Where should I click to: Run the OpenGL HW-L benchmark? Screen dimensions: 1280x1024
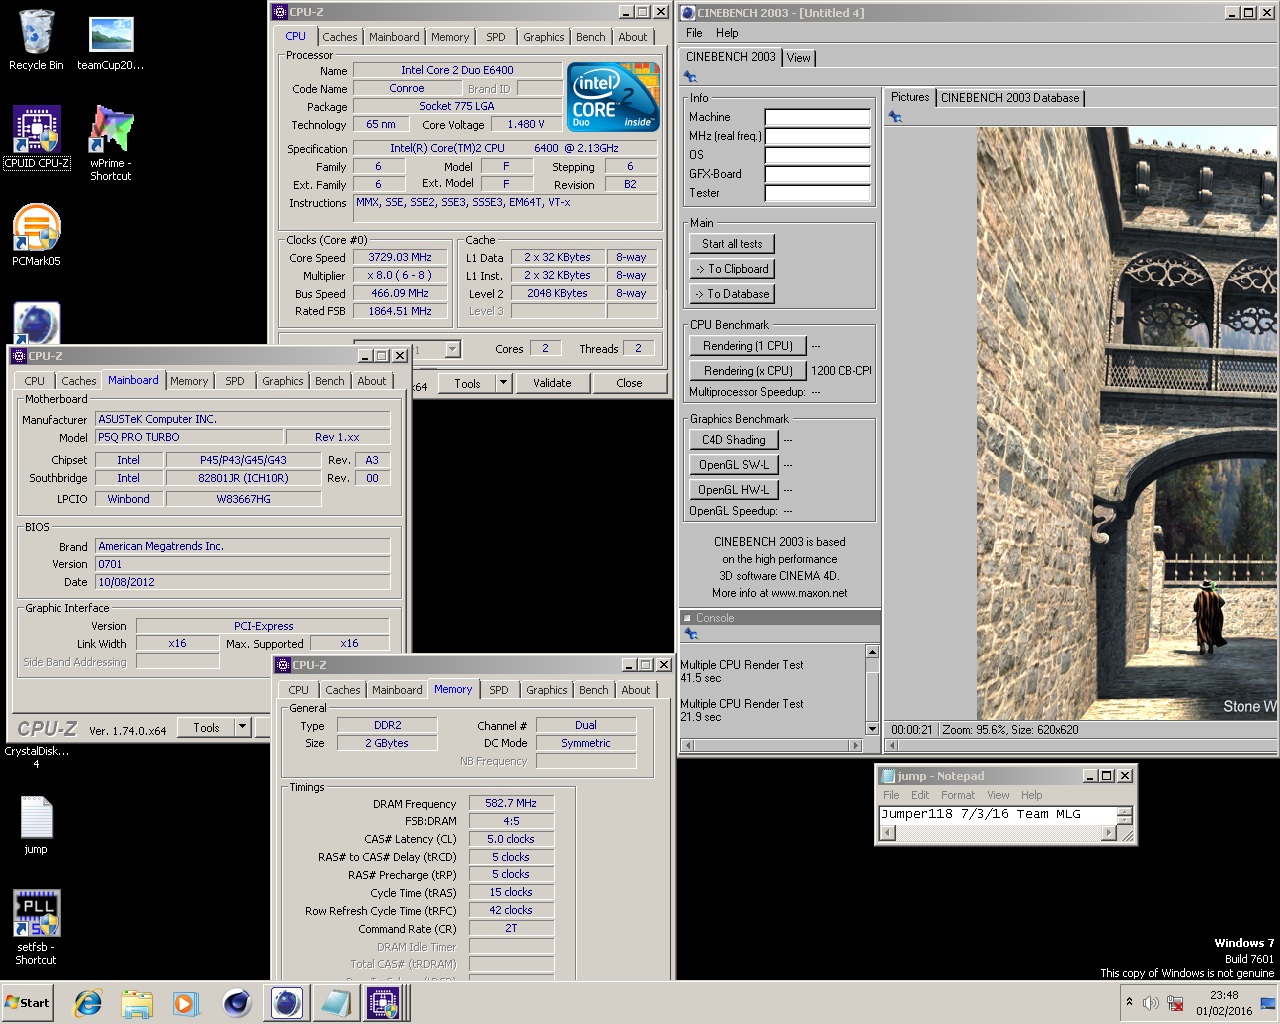(x=733, y=490)
